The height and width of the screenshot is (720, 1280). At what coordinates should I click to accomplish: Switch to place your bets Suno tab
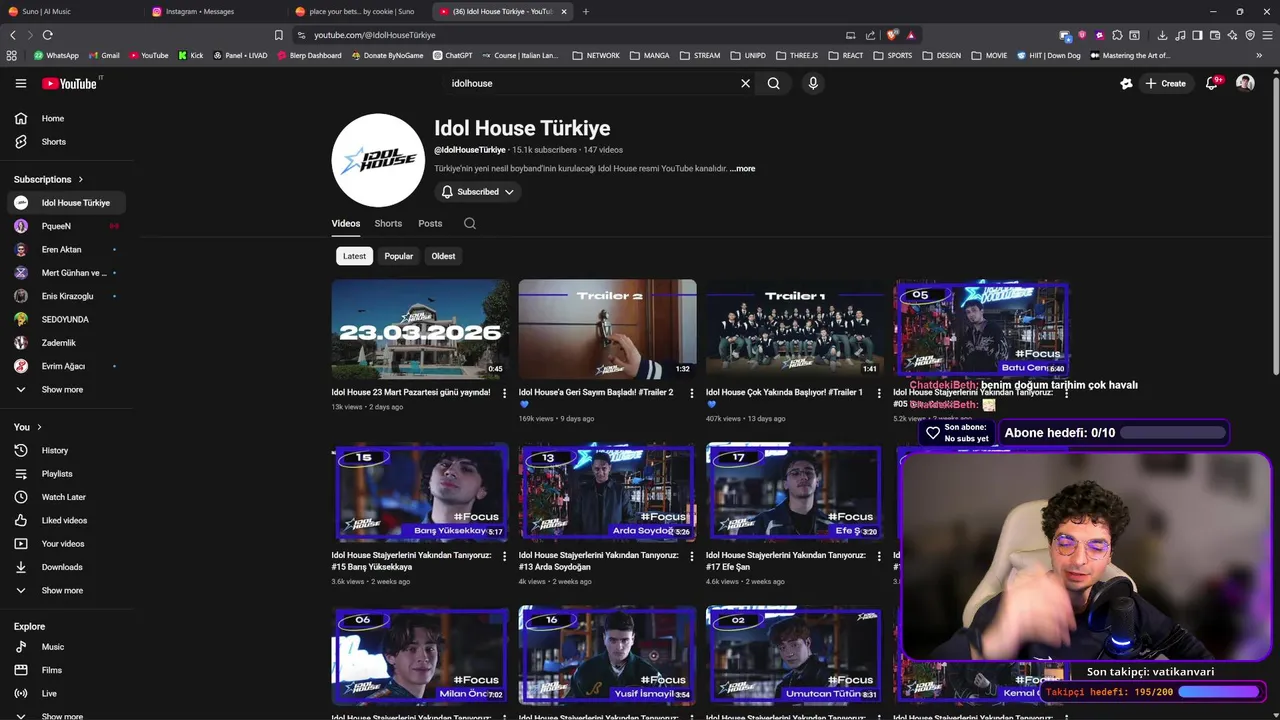(358, 12)
